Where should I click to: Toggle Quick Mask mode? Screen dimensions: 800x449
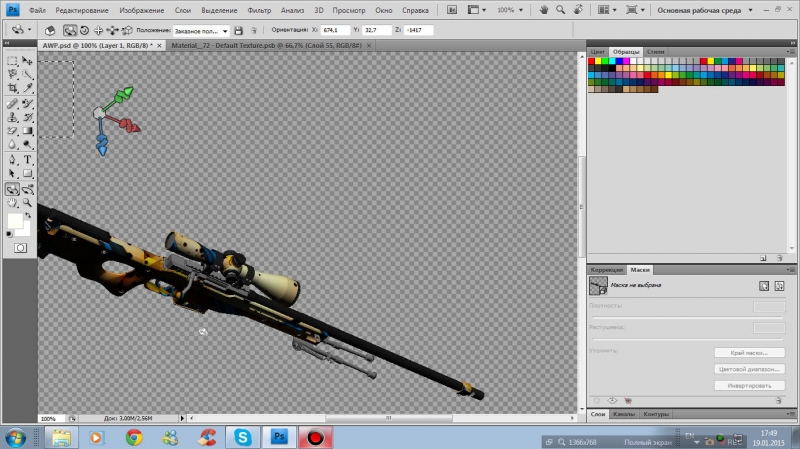20,248
